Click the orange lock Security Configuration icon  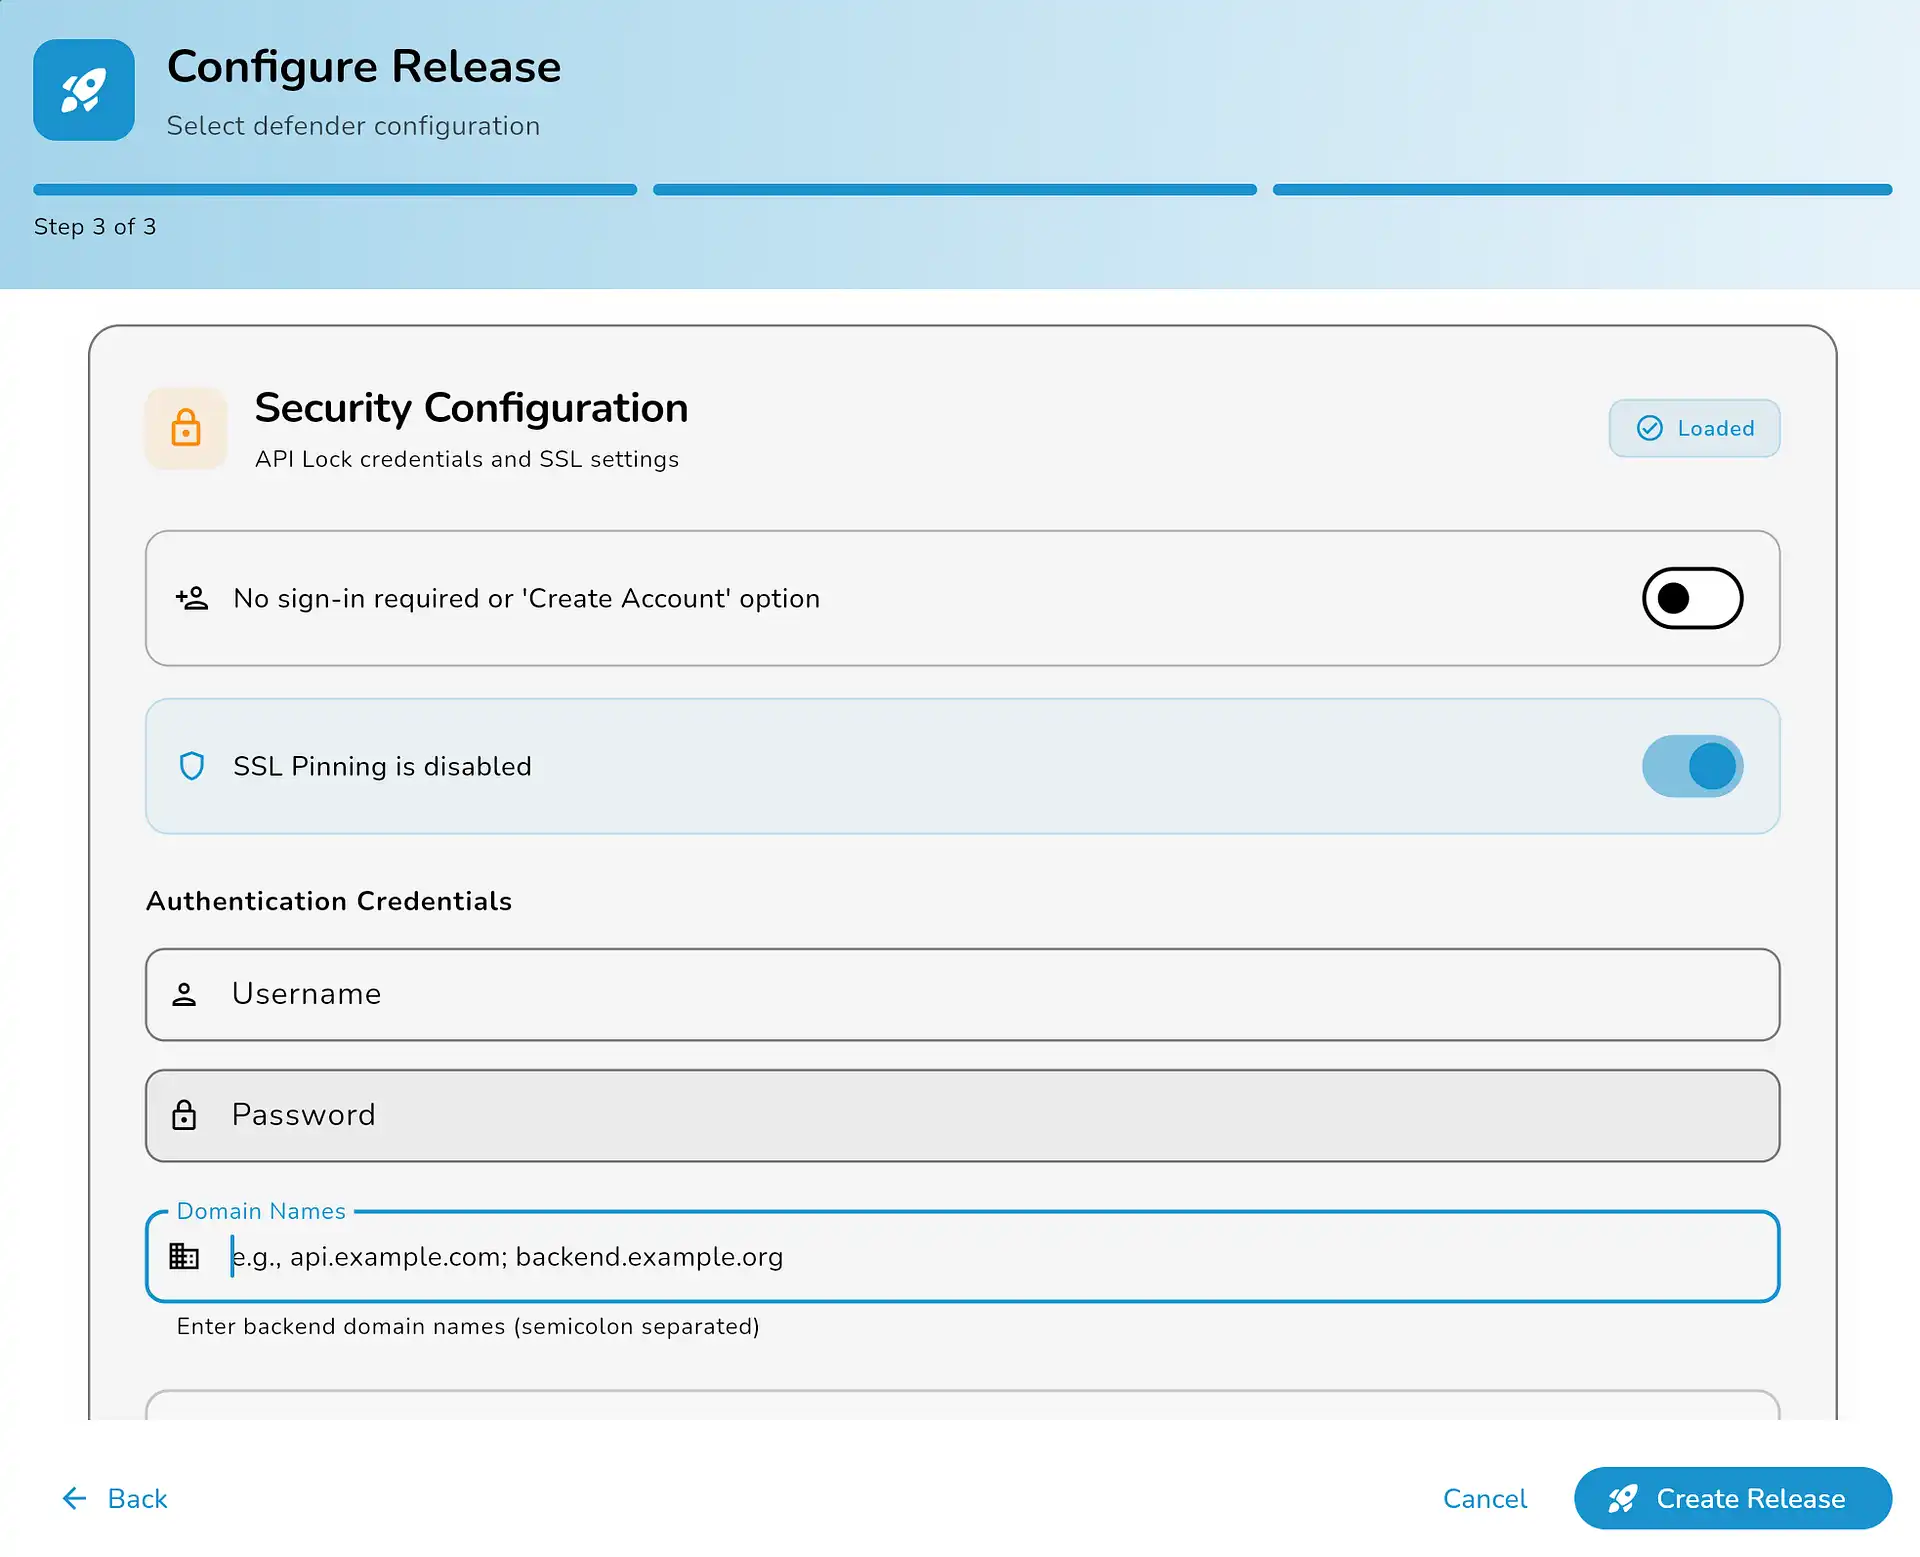[186, 428]
